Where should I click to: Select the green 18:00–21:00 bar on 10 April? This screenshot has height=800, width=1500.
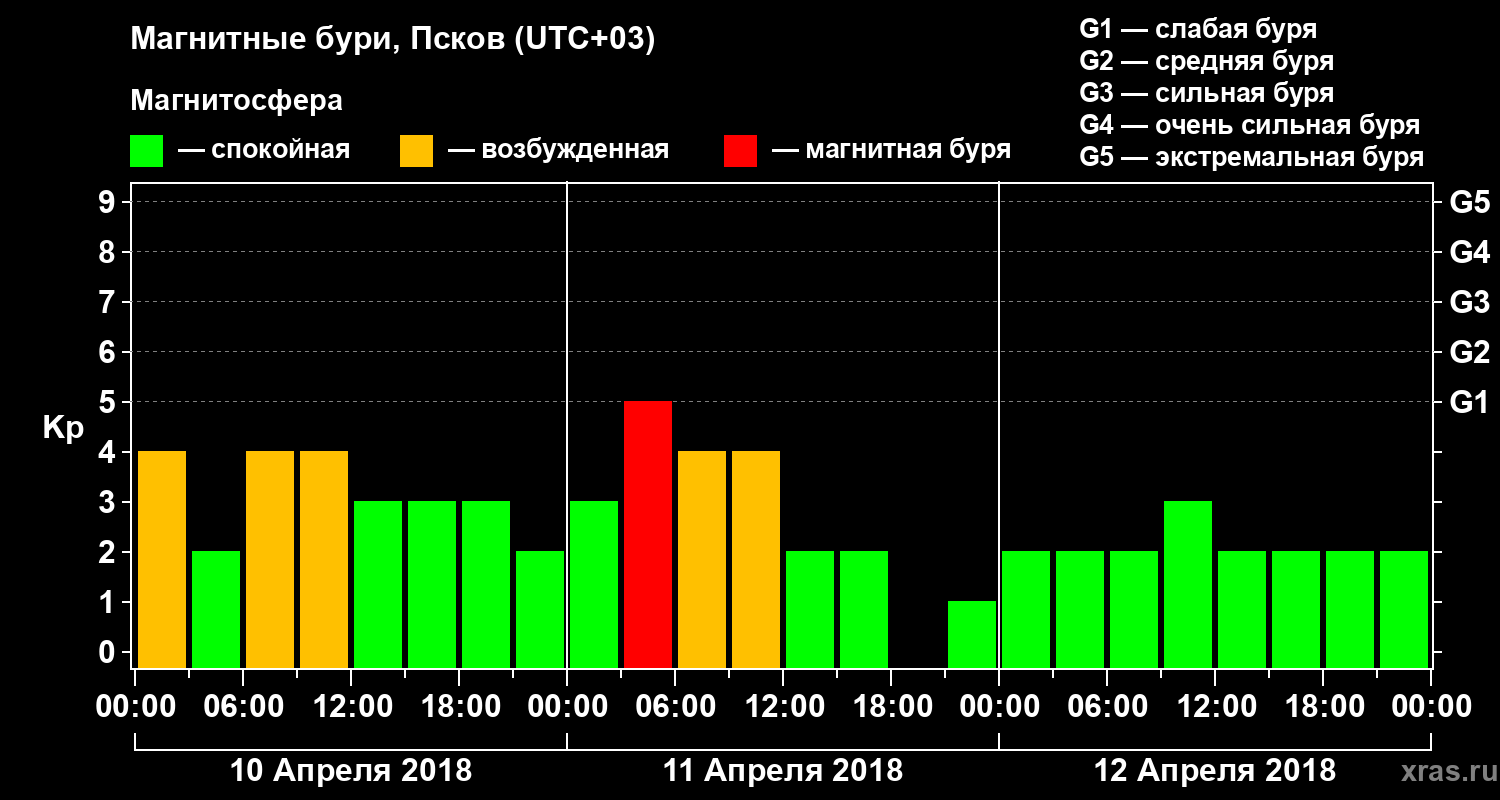click(x=486, y=584)
